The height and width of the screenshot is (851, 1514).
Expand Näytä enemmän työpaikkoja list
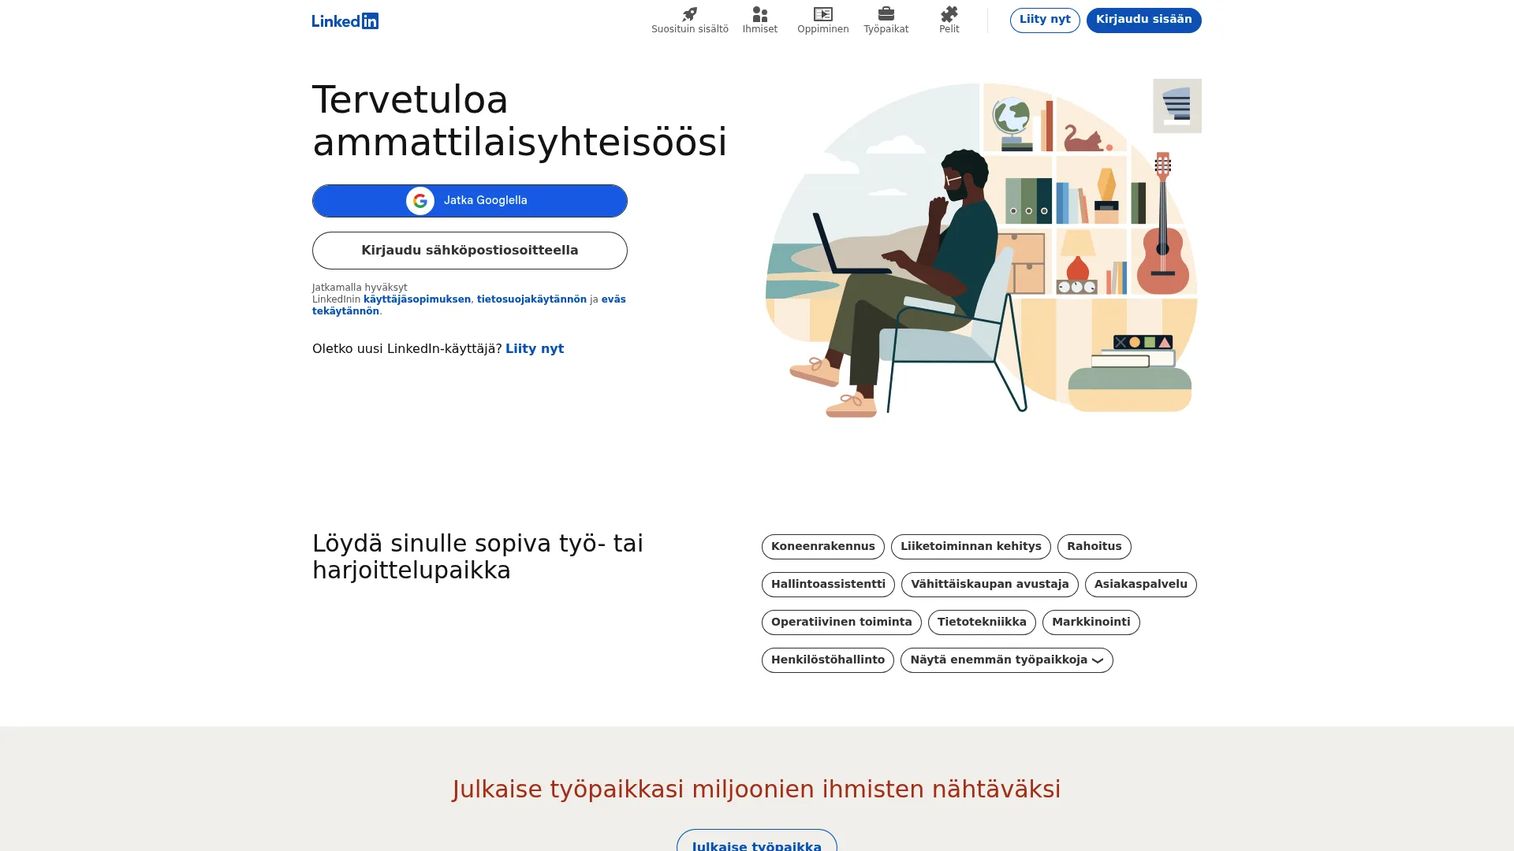1007,661
